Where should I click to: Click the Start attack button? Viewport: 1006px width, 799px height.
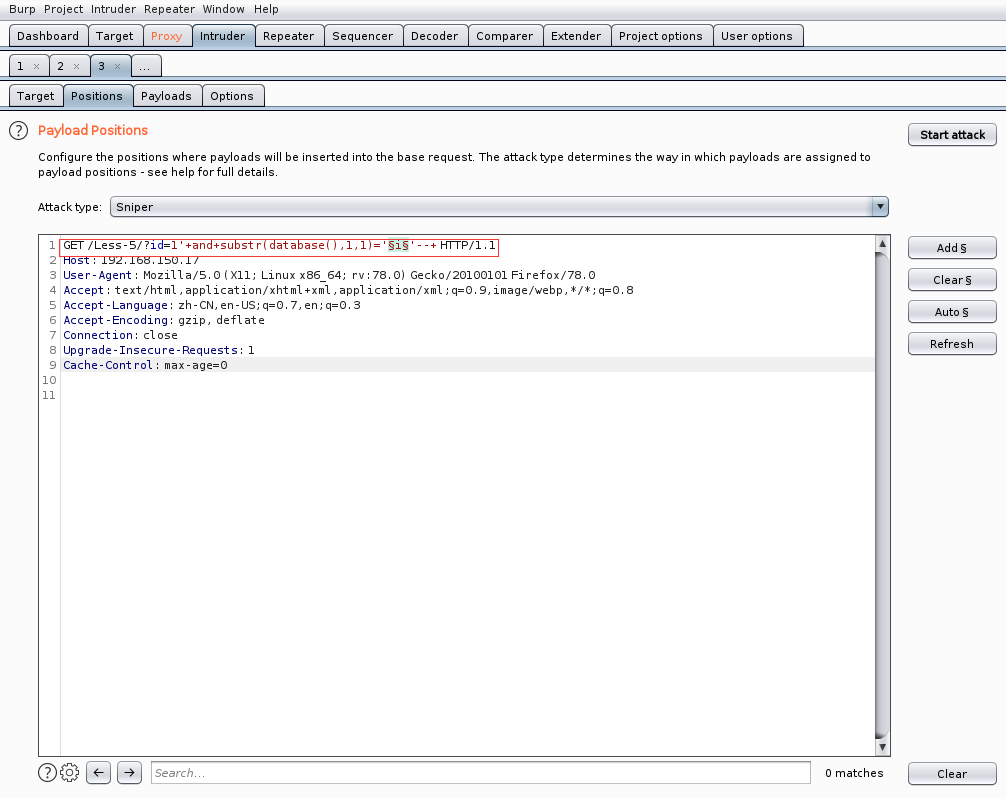coord(952,135)
